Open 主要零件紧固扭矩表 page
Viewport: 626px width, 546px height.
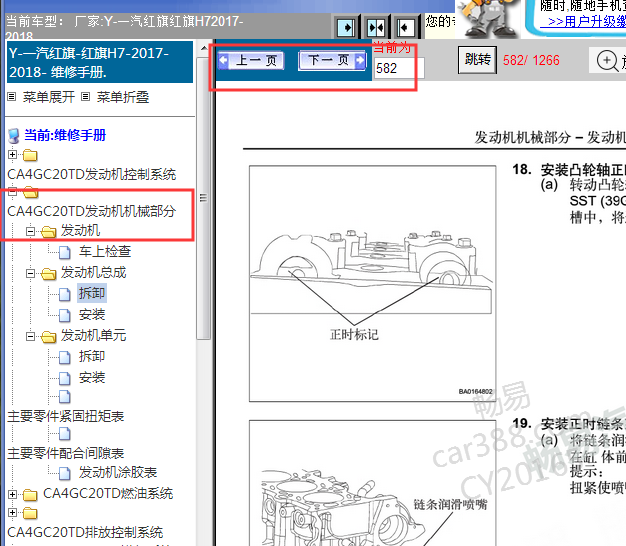66,416
